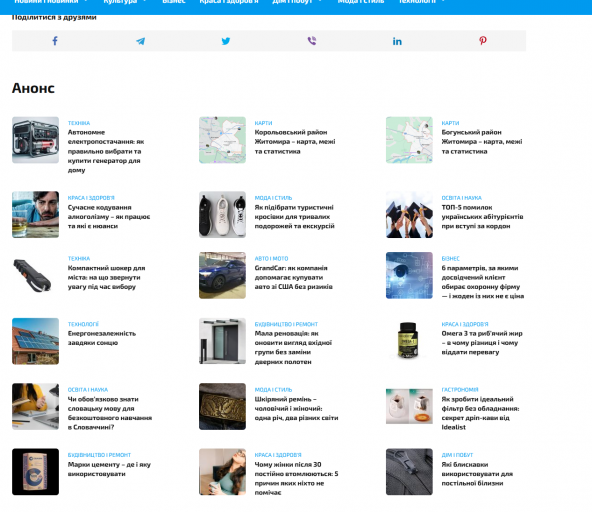
Task: Open the solar panels roof thumbnail
Action: tap(35, 341)
